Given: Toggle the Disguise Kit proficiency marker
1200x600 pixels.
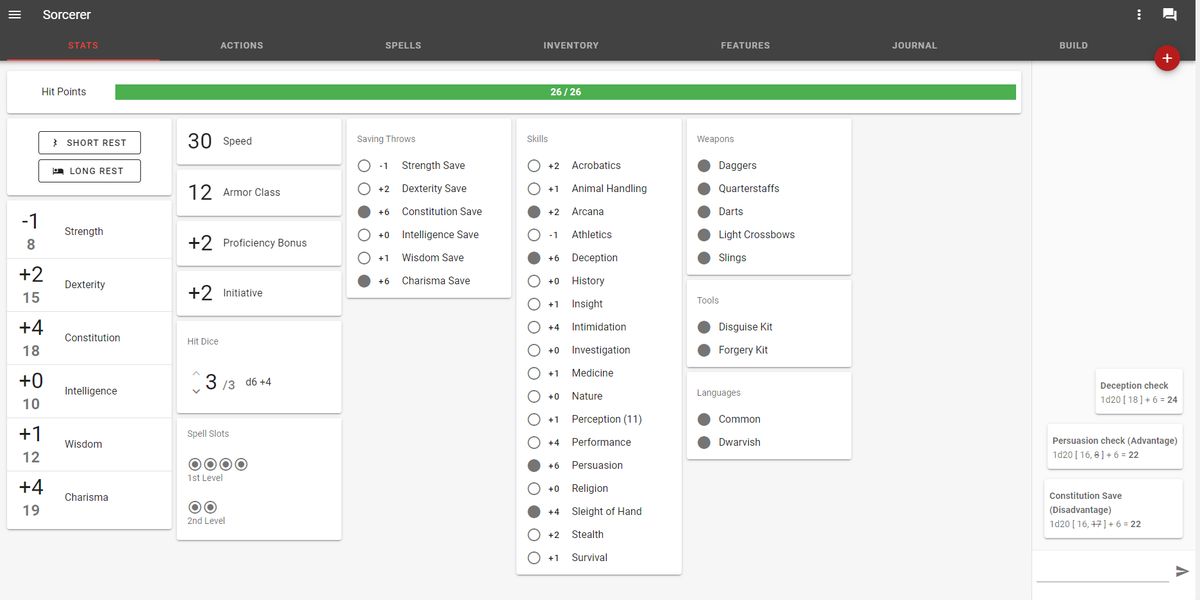Looking at the screenshot, I should 702,326.
